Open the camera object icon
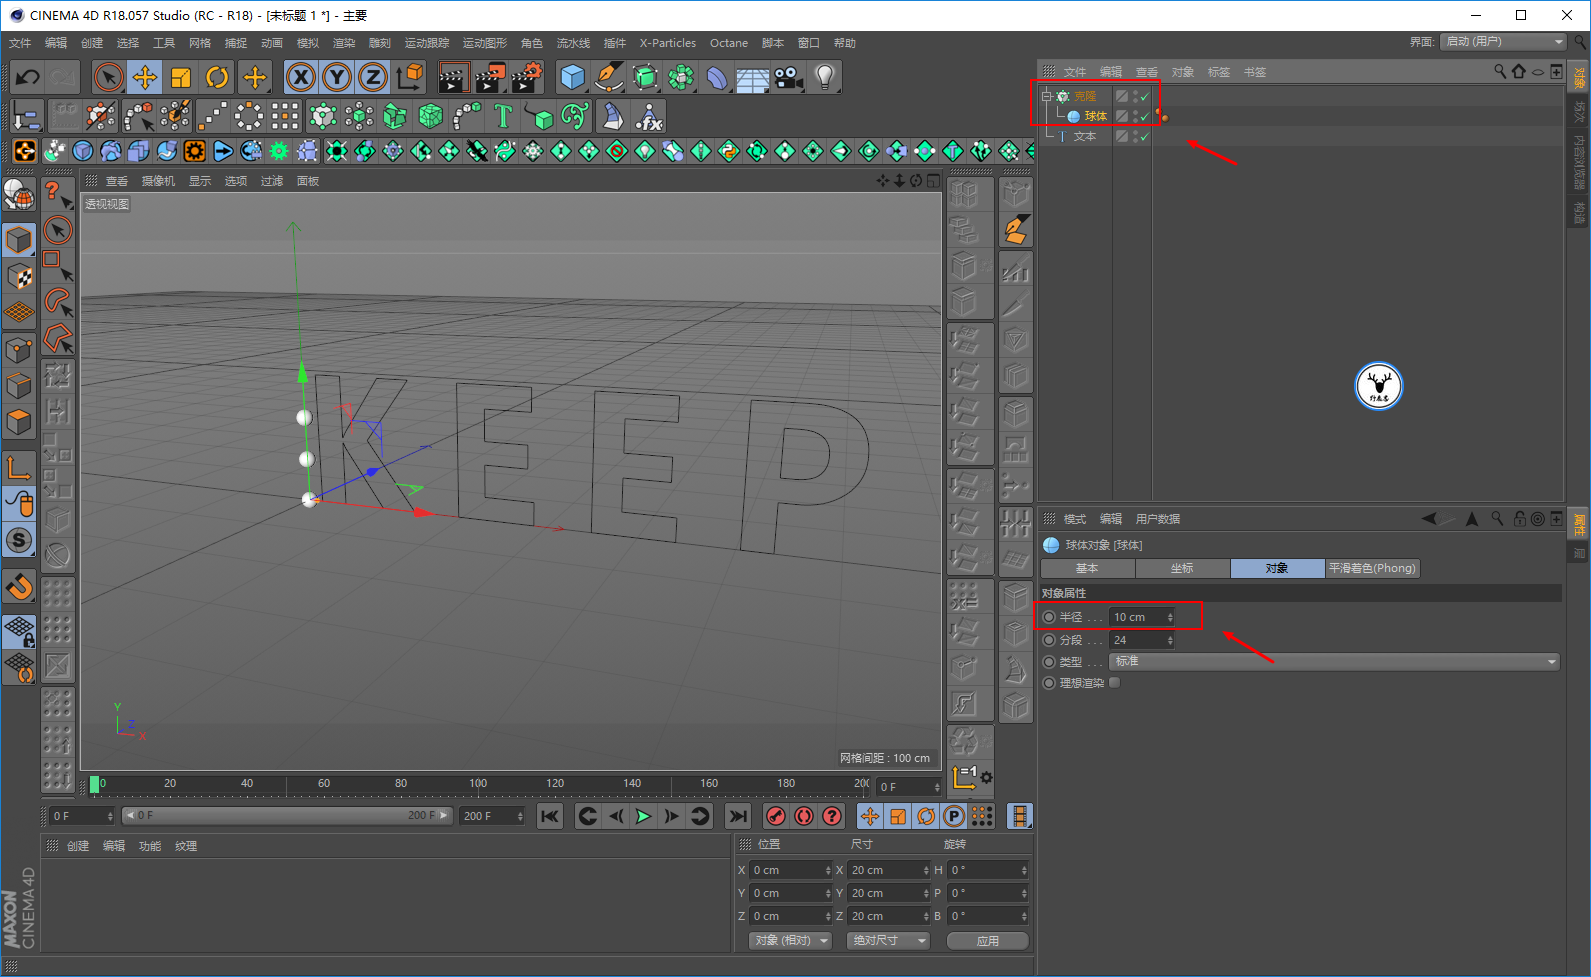 788,77
